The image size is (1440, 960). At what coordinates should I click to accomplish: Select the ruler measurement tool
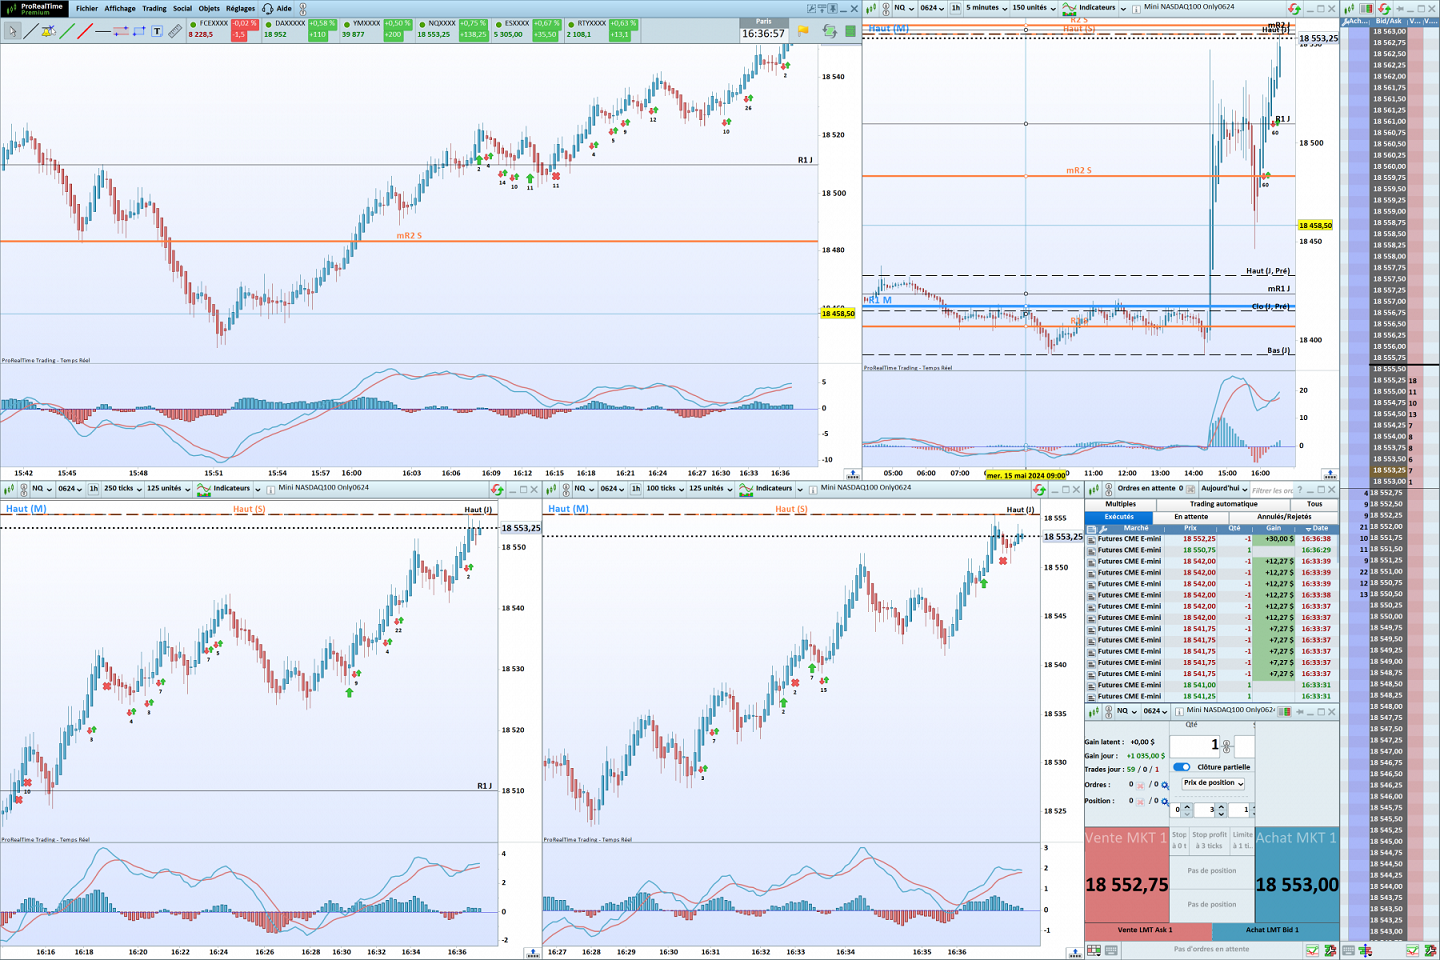175,32
